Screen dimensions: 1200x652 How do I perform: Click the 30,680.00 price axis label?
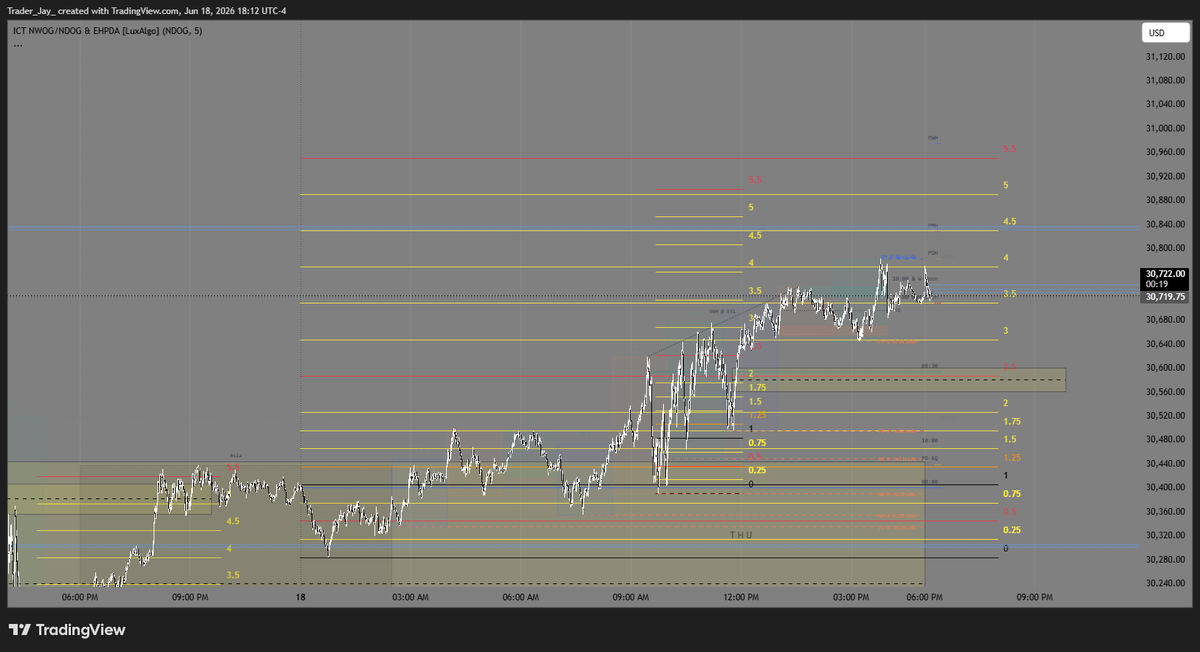click(1166, 320)
